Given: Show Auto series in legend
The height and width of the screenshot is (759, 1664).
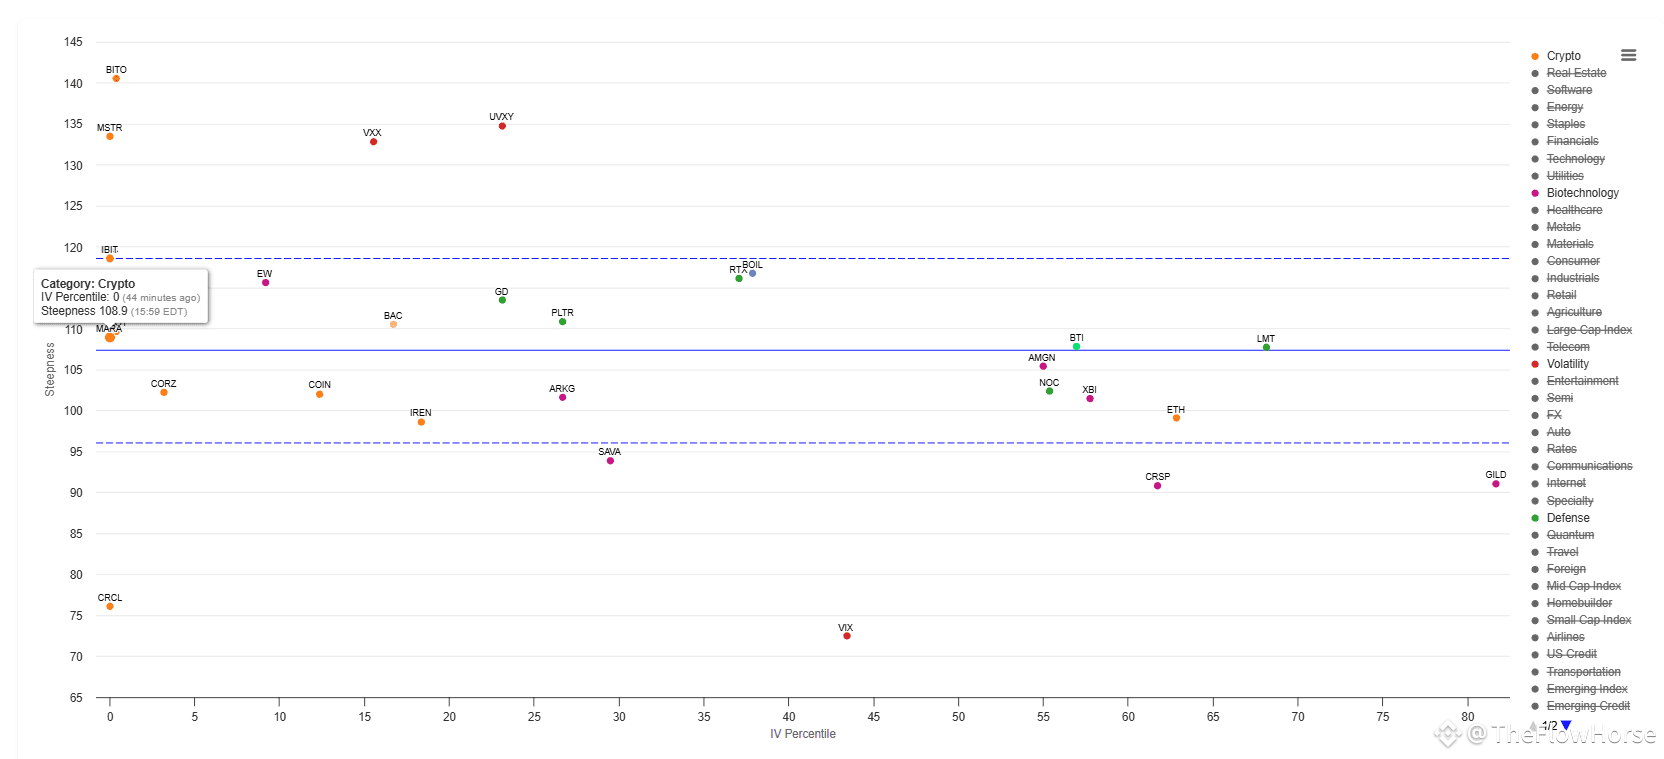Looking at the screenshot, I should click(1559, 432).
